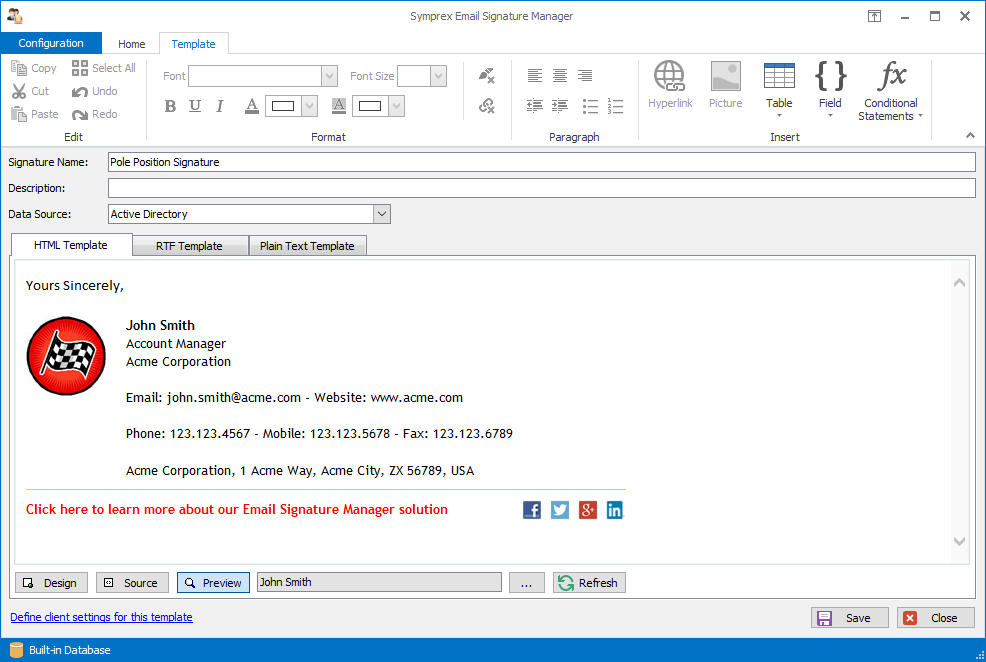Expand the Font Size dropdown
Image resolution: width=986 pixels, height=662 pixels.
[438, 76]
